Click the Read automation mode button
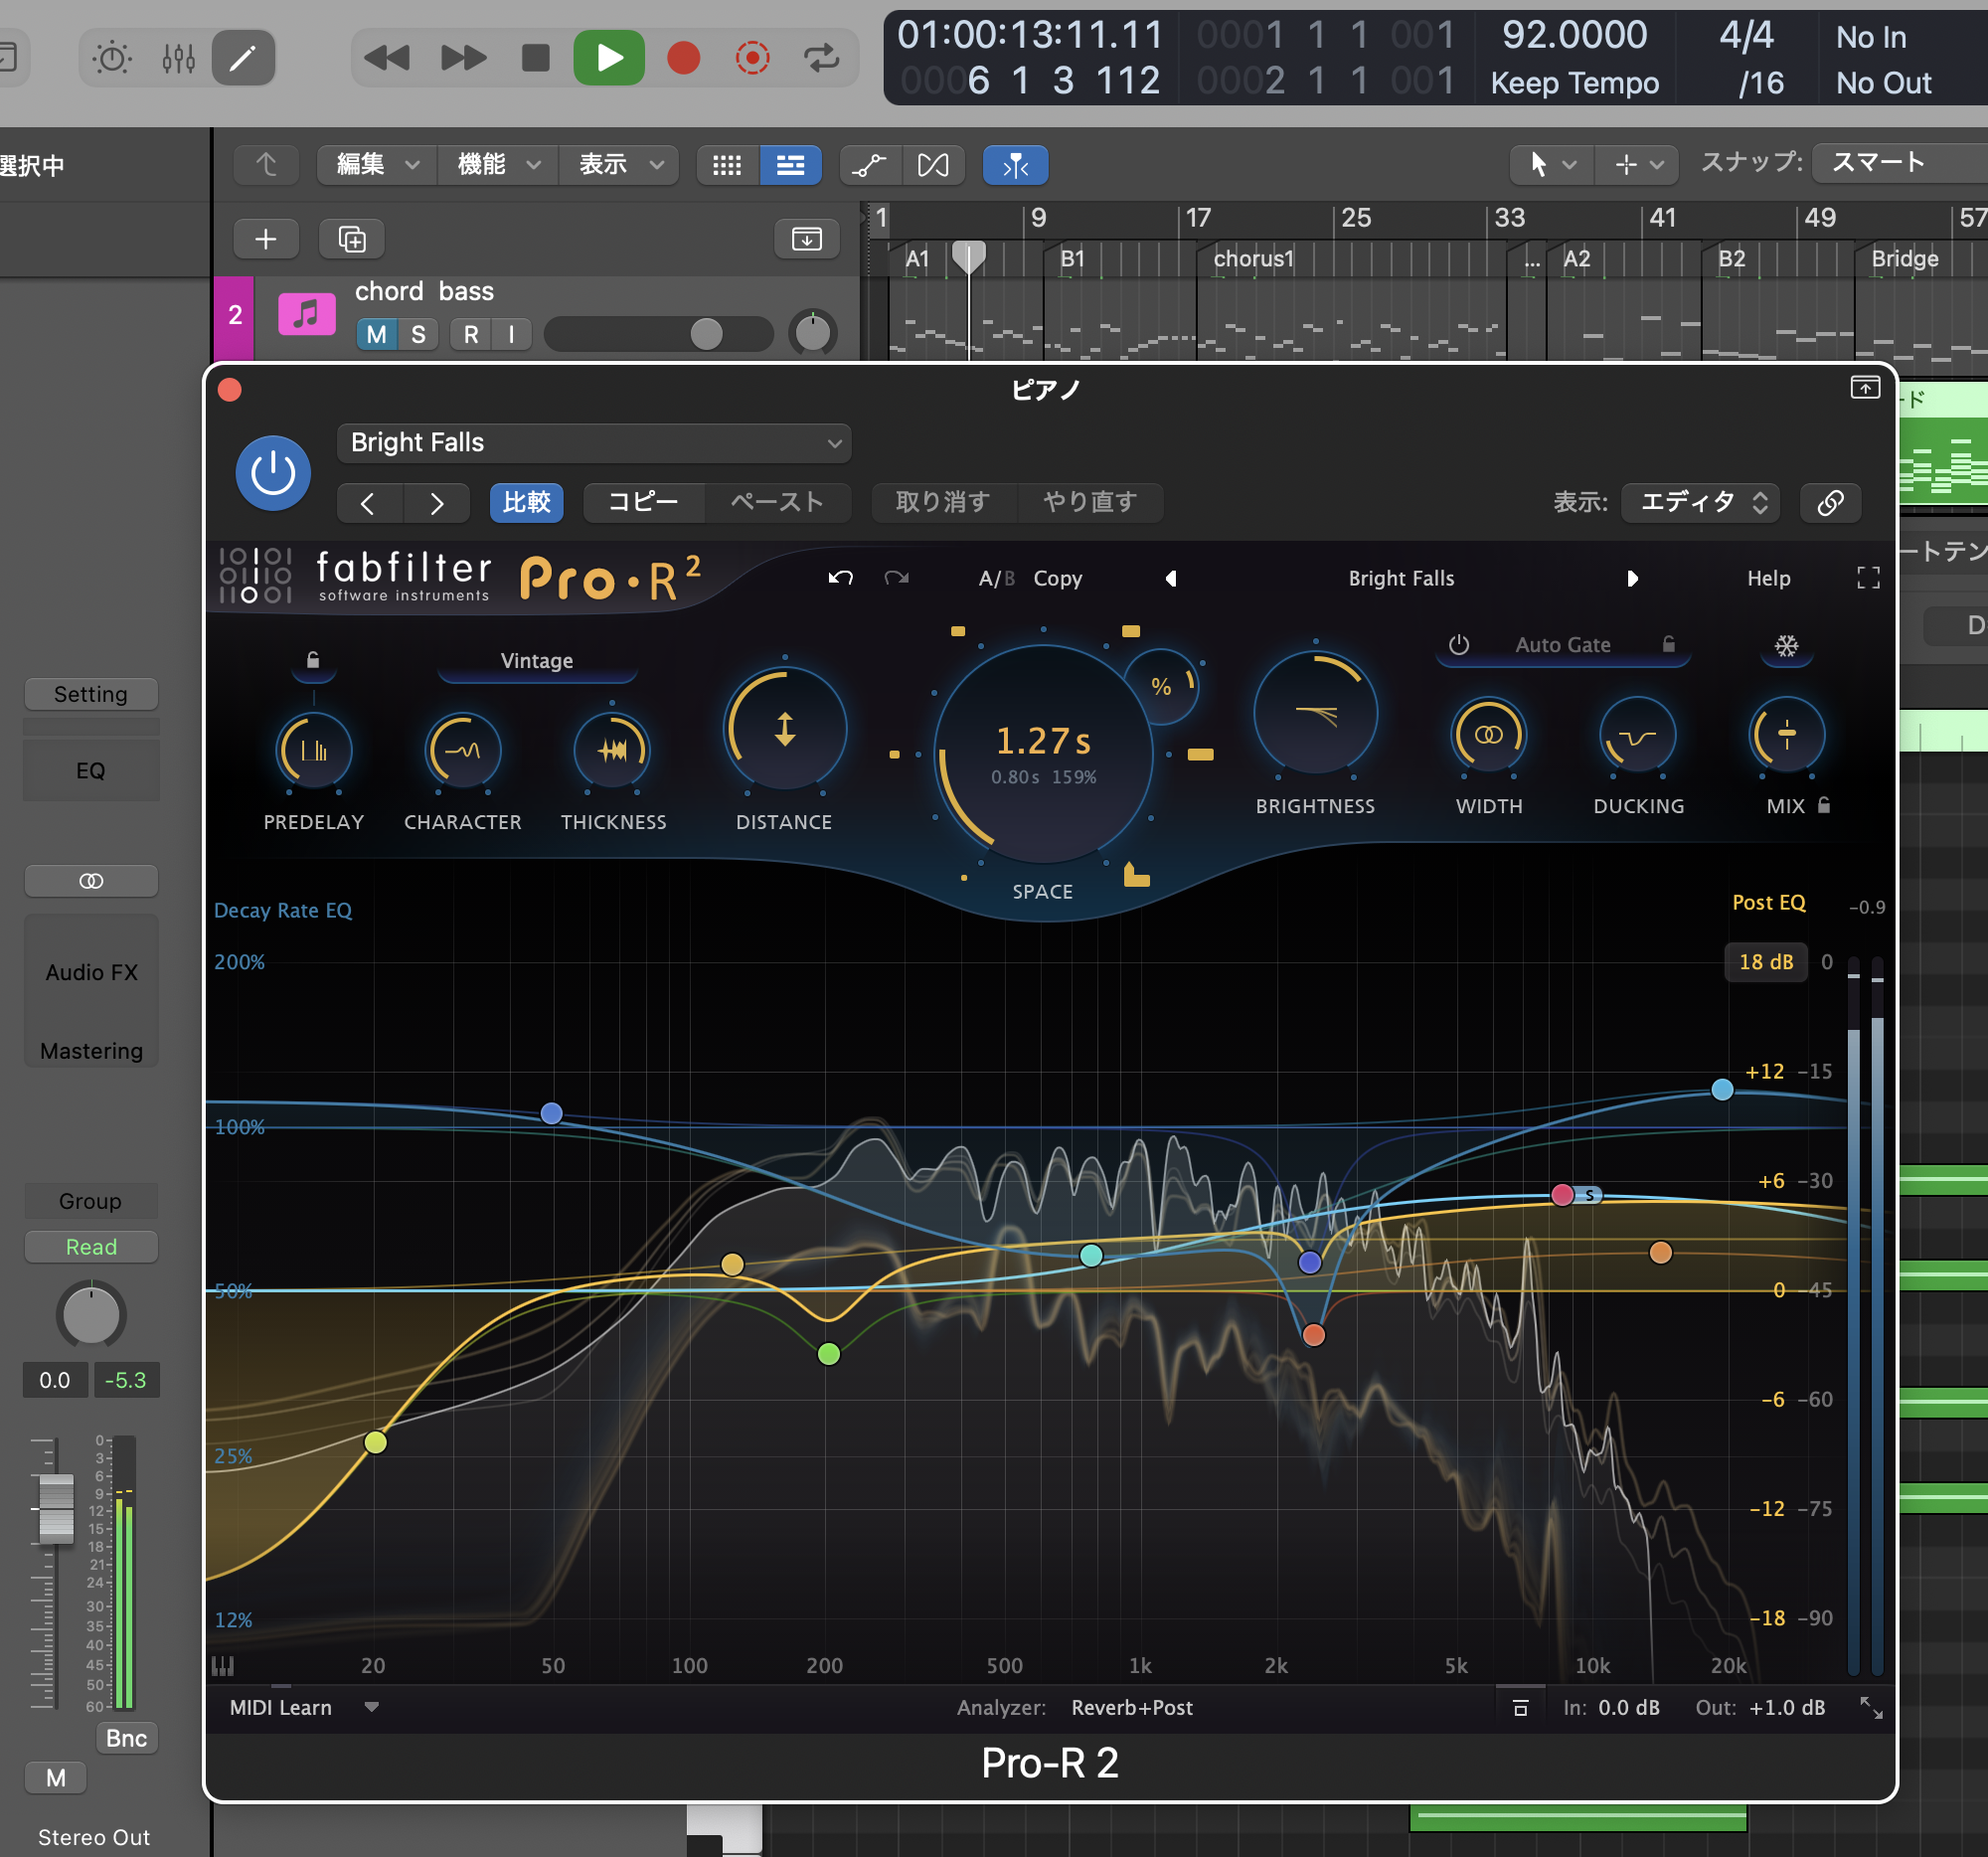 (91, 1247)
